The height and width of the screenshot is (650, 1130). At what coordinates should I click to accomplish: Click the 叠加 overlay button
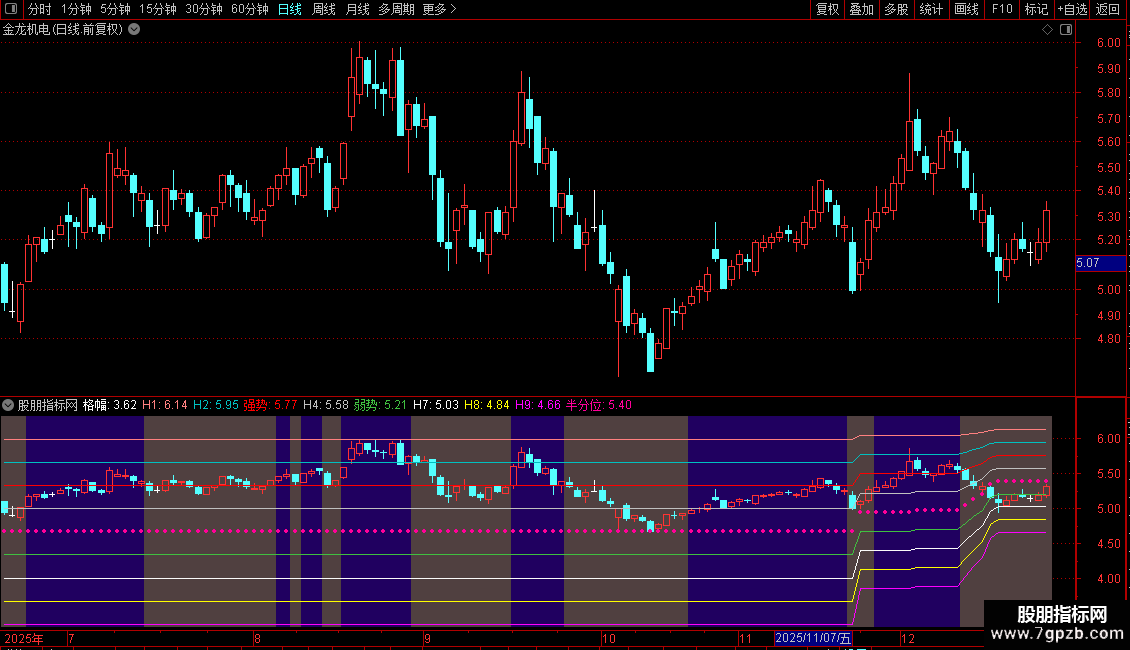pyautogui.click(x=861, y=9)
